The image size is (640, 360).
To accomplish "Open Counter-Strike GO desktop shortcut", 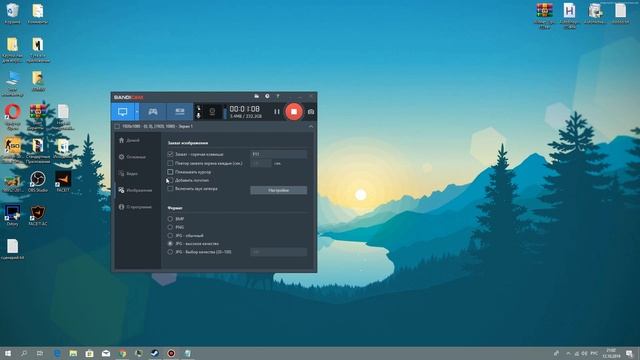I will [x=13, y=150].
